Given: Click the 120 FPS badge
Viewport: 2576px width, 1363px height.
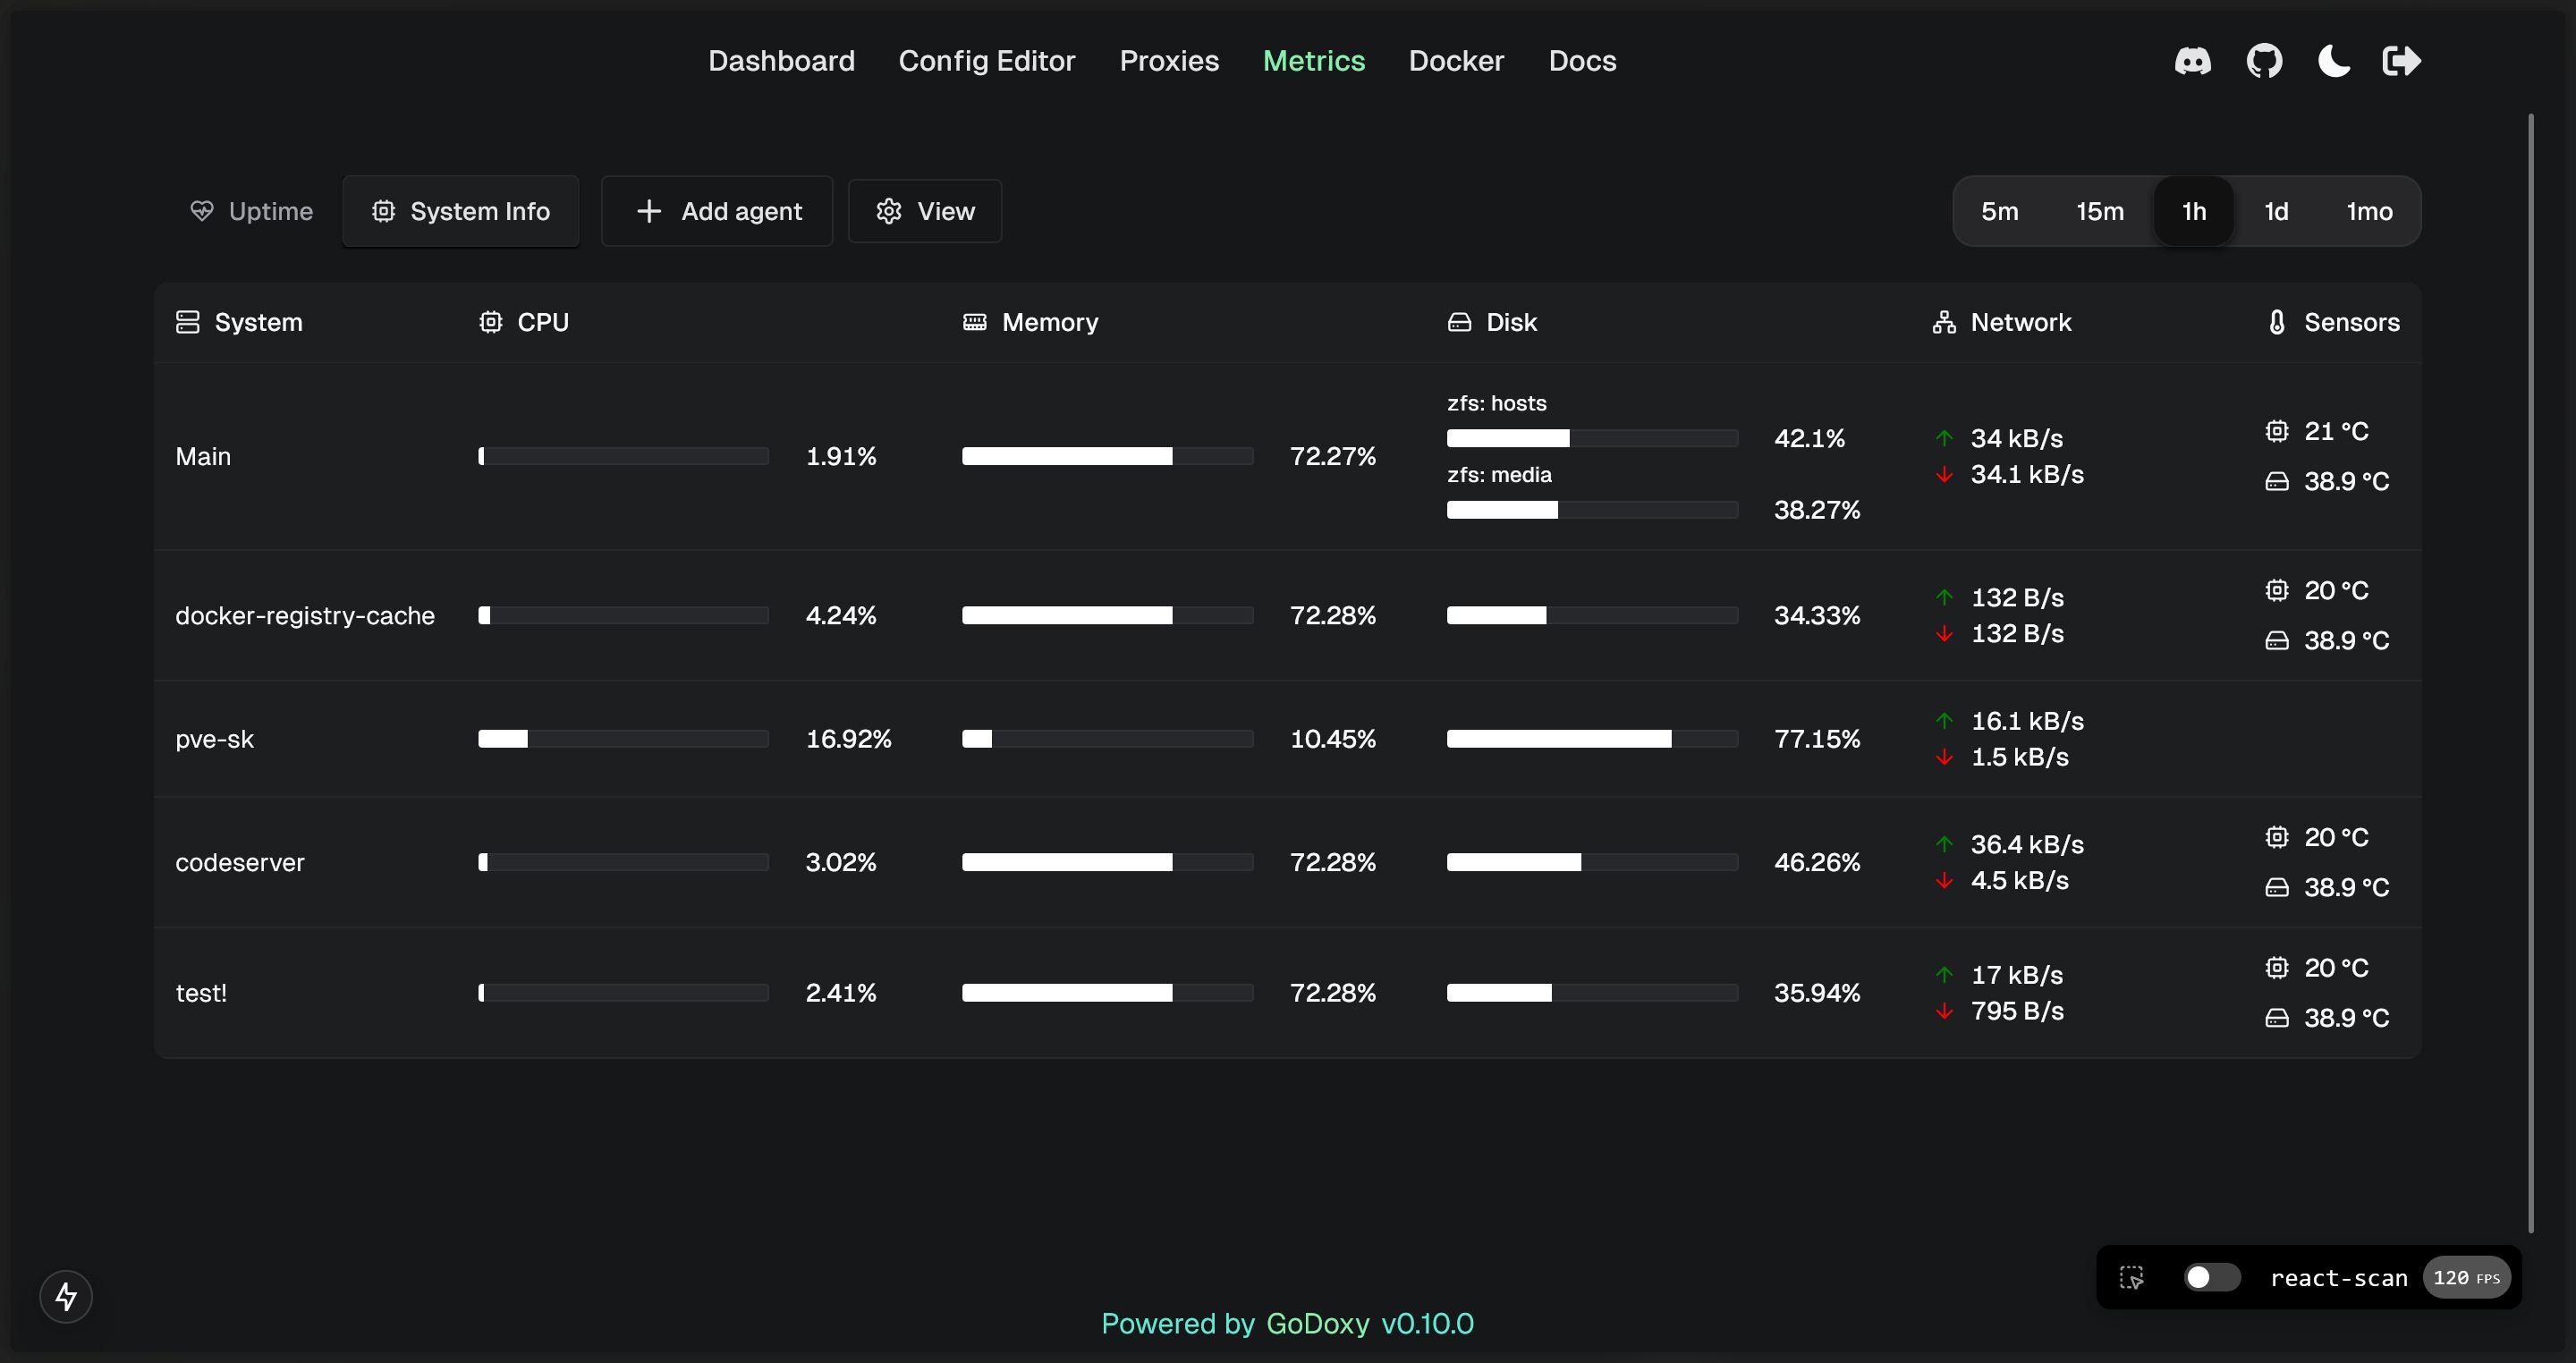Looking at the screenshot, I should pos(2465,1277).
